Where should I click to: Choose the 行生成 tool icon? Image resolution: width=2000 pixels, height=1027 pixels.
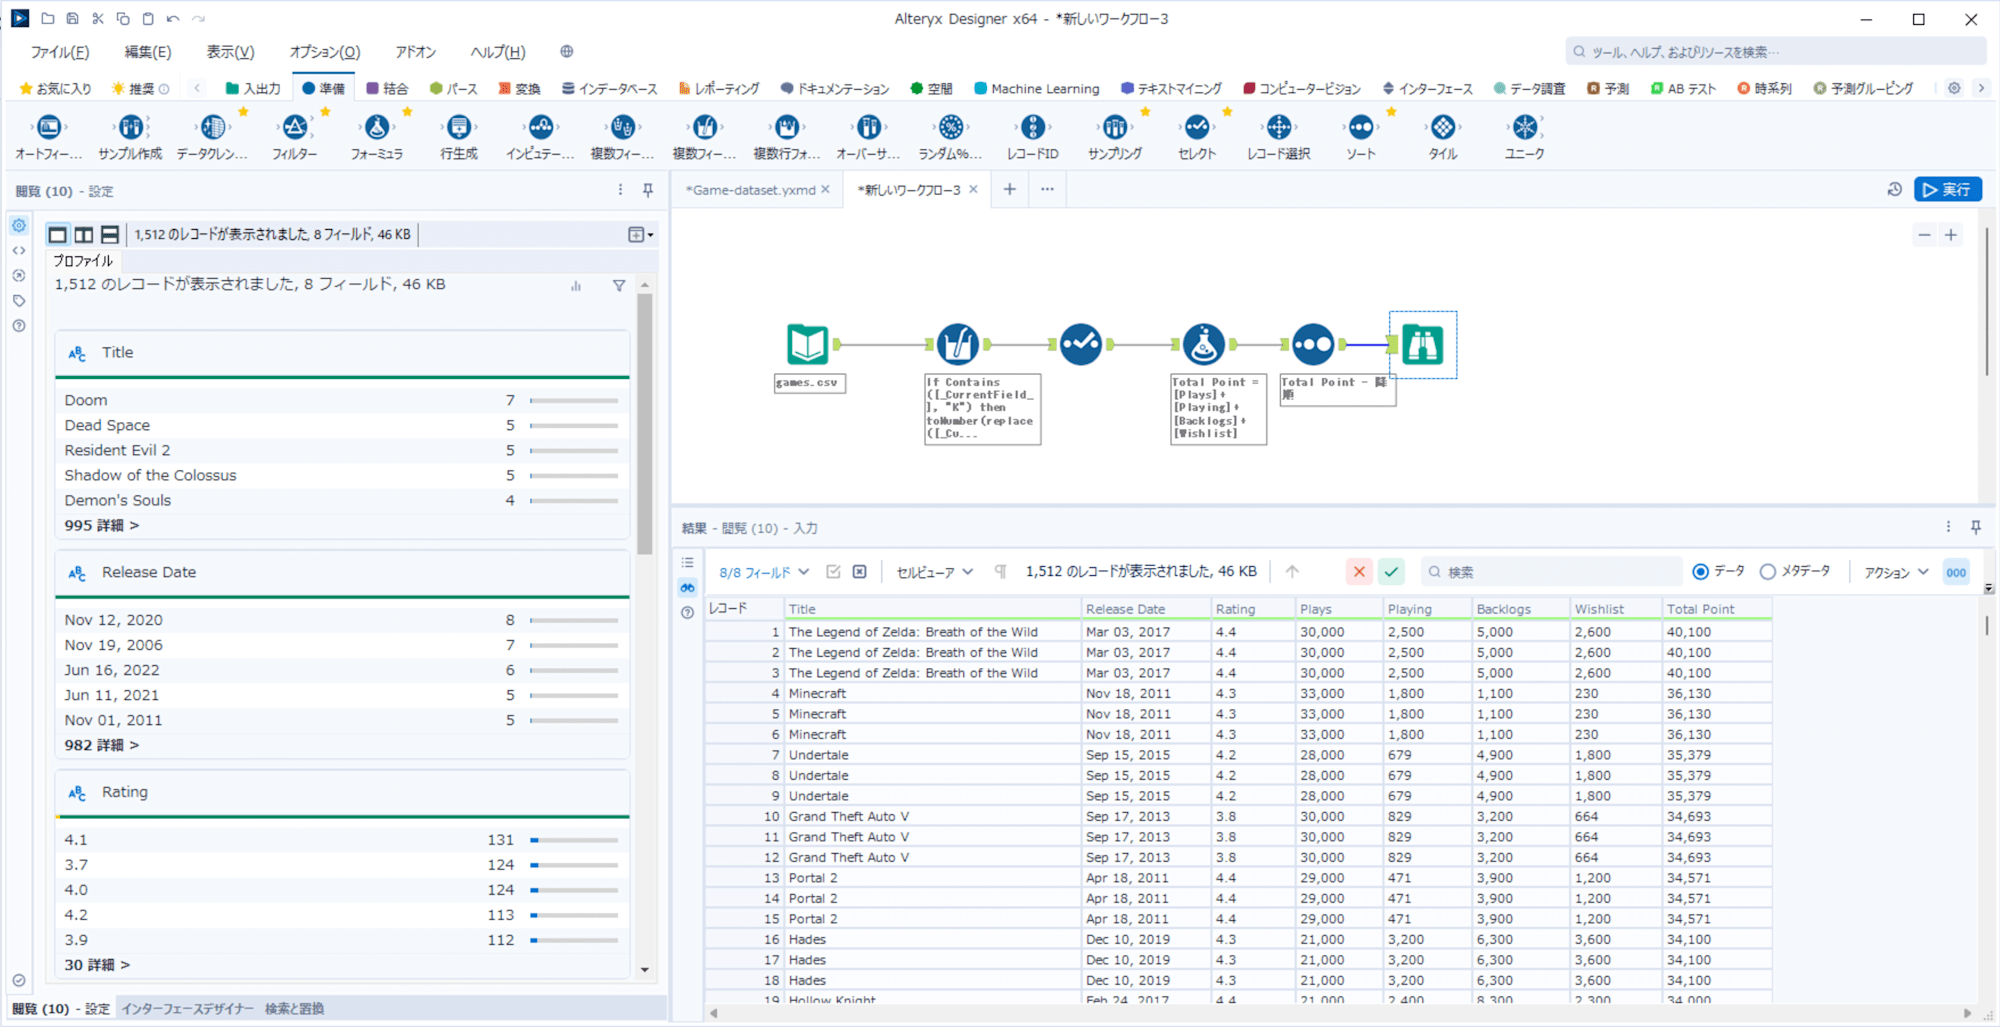click(459, 127)
